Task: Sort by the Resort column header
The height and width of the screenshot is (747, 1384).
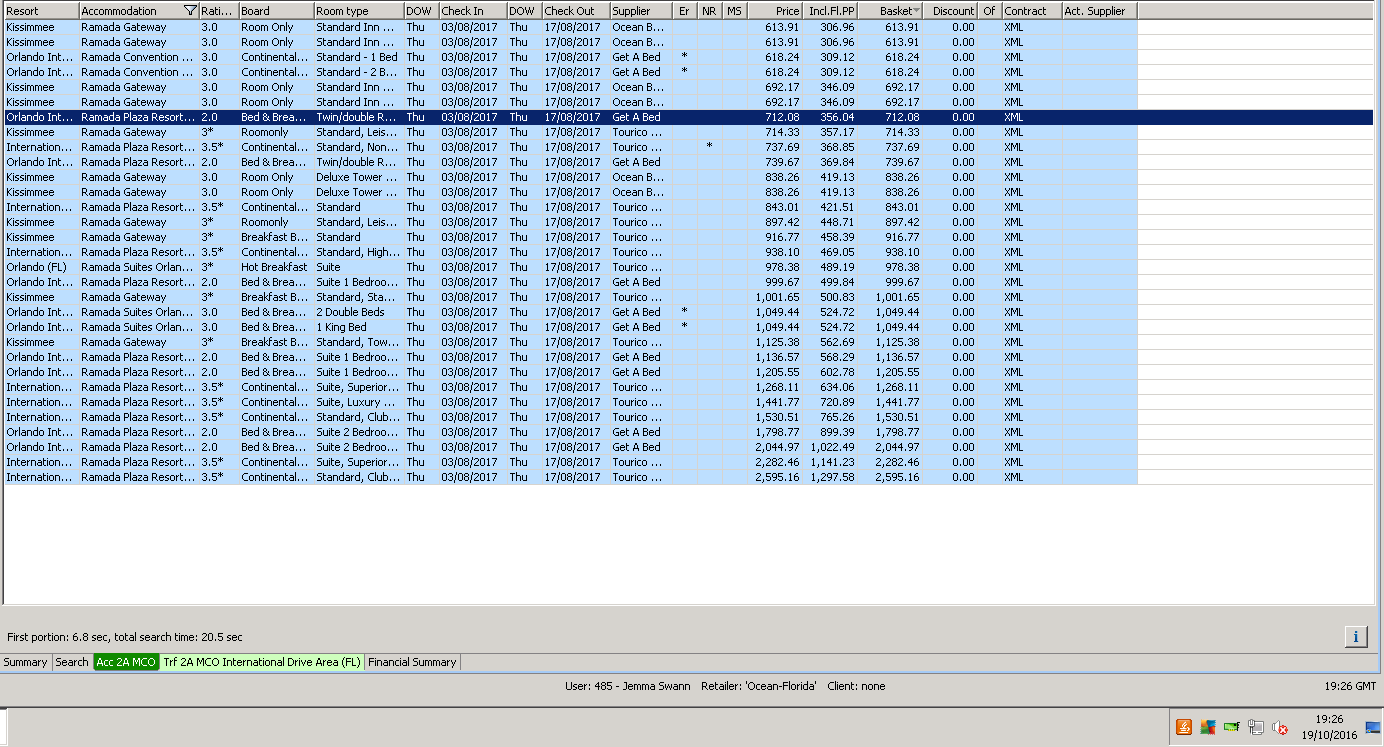Action: click(x=41, y=11)
